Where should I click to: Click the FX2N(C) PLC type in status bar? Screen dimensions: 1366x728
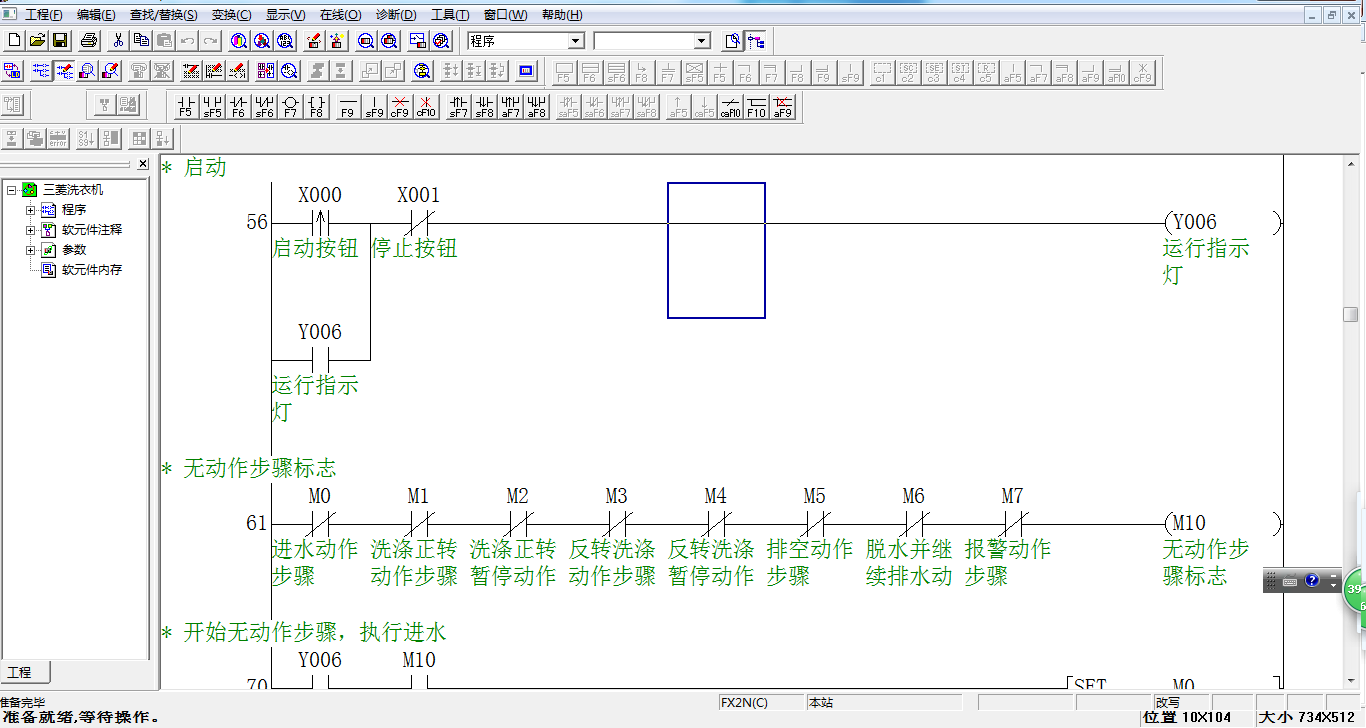point(760,703)
